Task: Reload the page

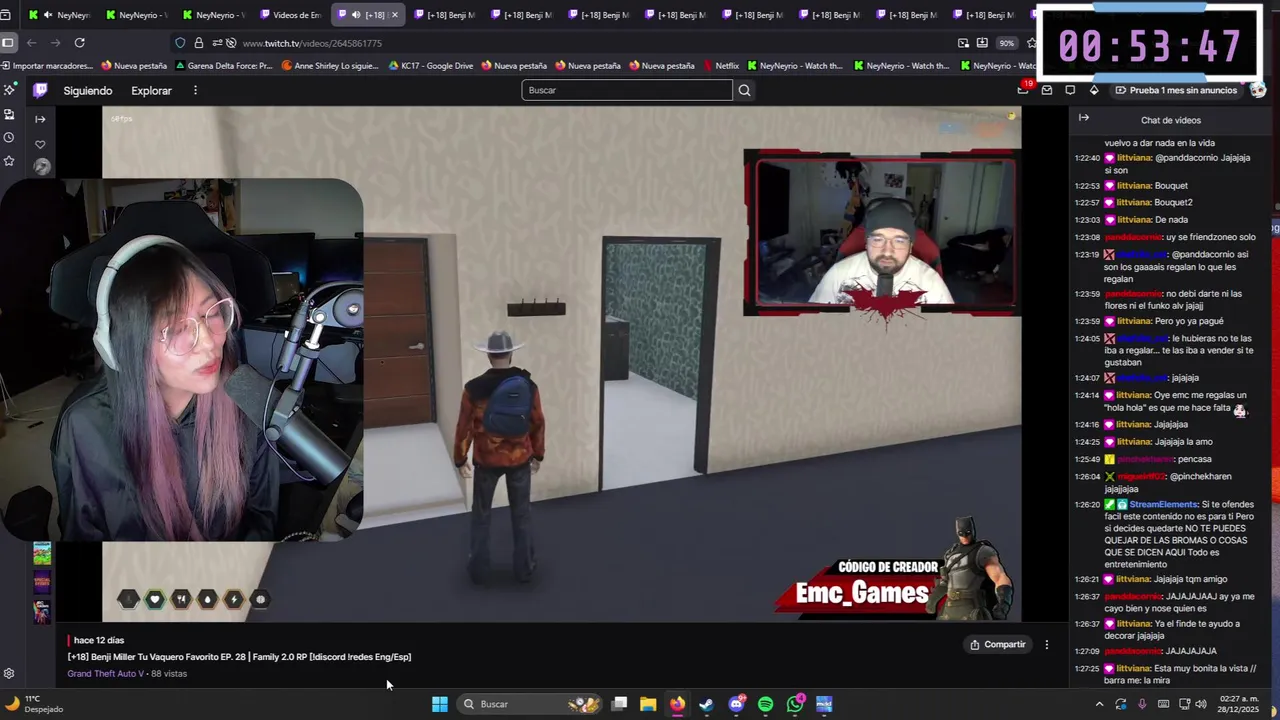Action: click(79, 43)
